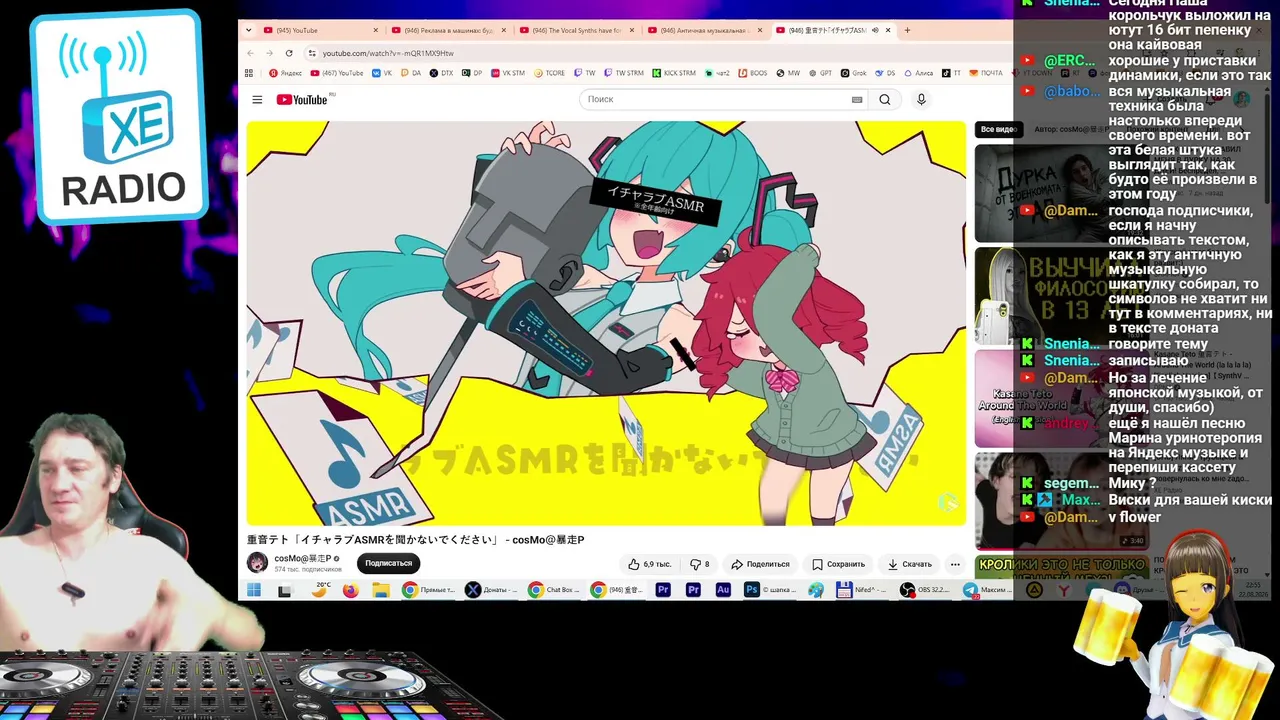Switch to Adobe Audition in the taskbar

tap(723, 591)
